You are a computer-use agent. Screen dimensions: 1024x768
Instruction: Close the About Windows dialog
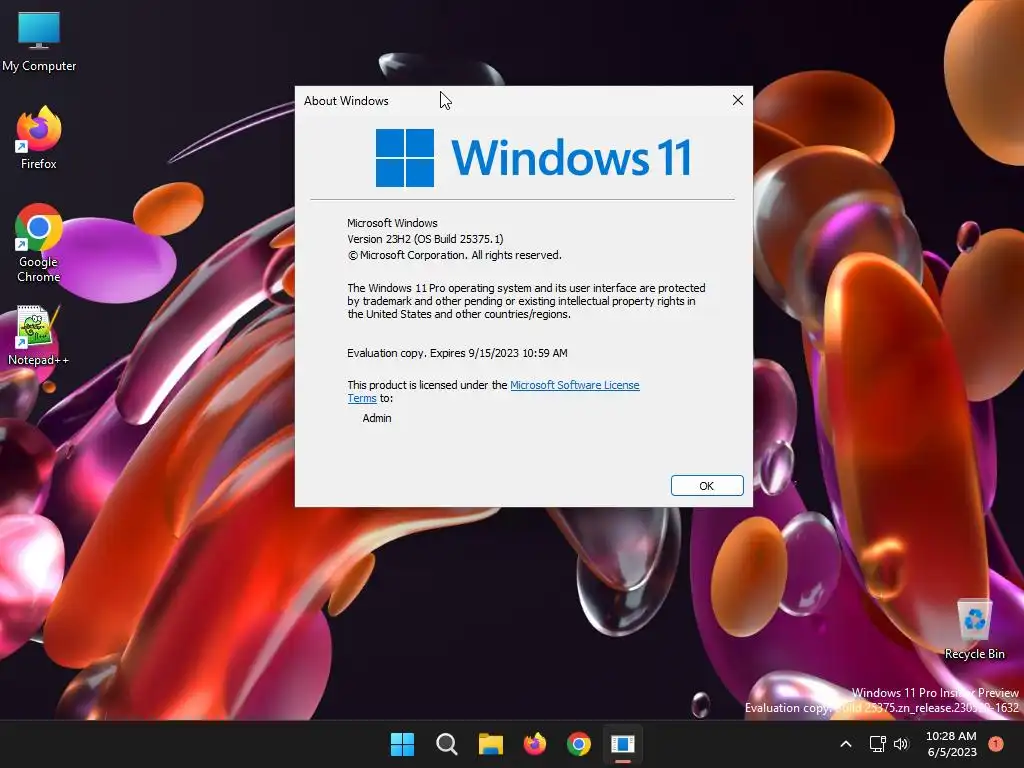tap(738, 100)
